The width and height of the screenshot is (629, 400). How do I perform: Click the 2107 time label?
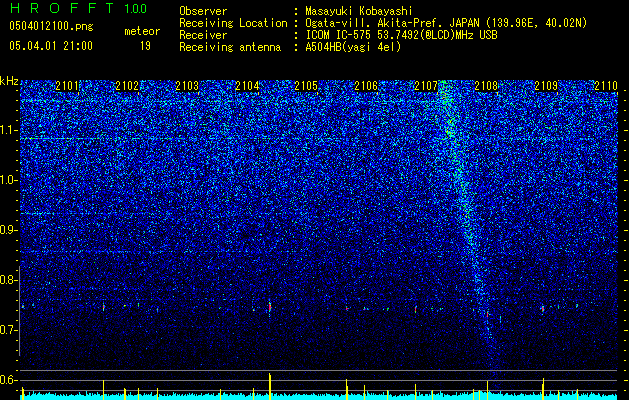click(426, 86)
